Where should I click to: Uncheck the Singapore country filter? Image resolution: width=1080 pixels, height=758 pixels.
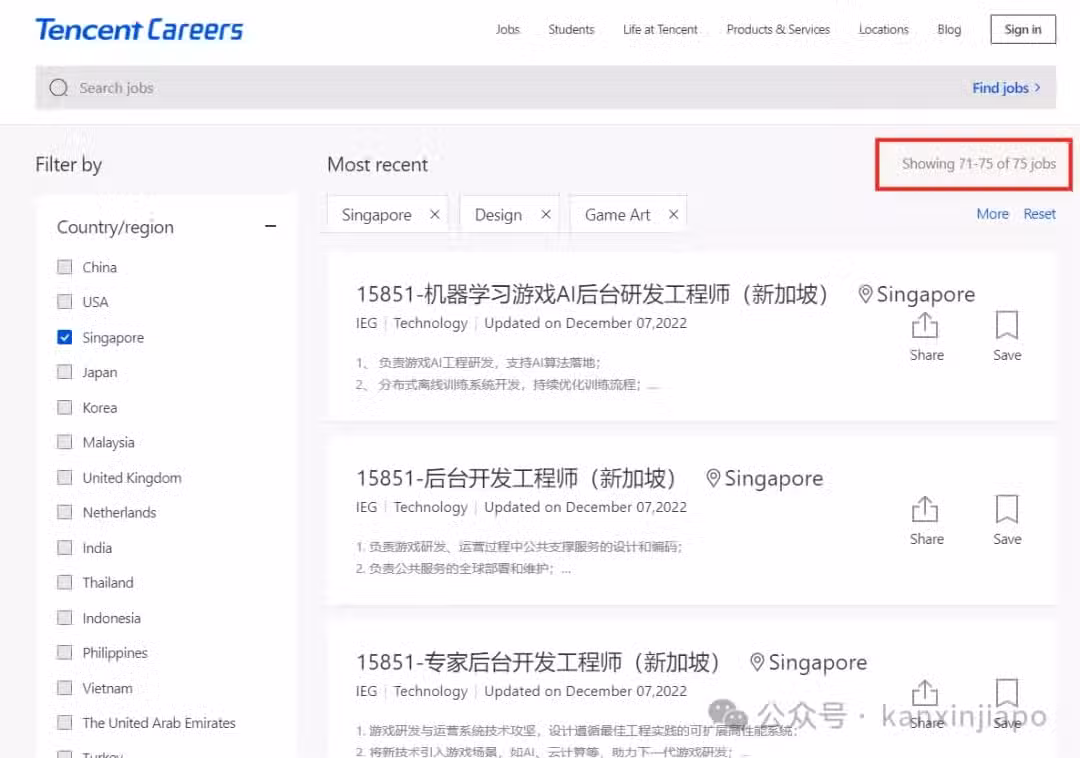click(x=65, y=337)
